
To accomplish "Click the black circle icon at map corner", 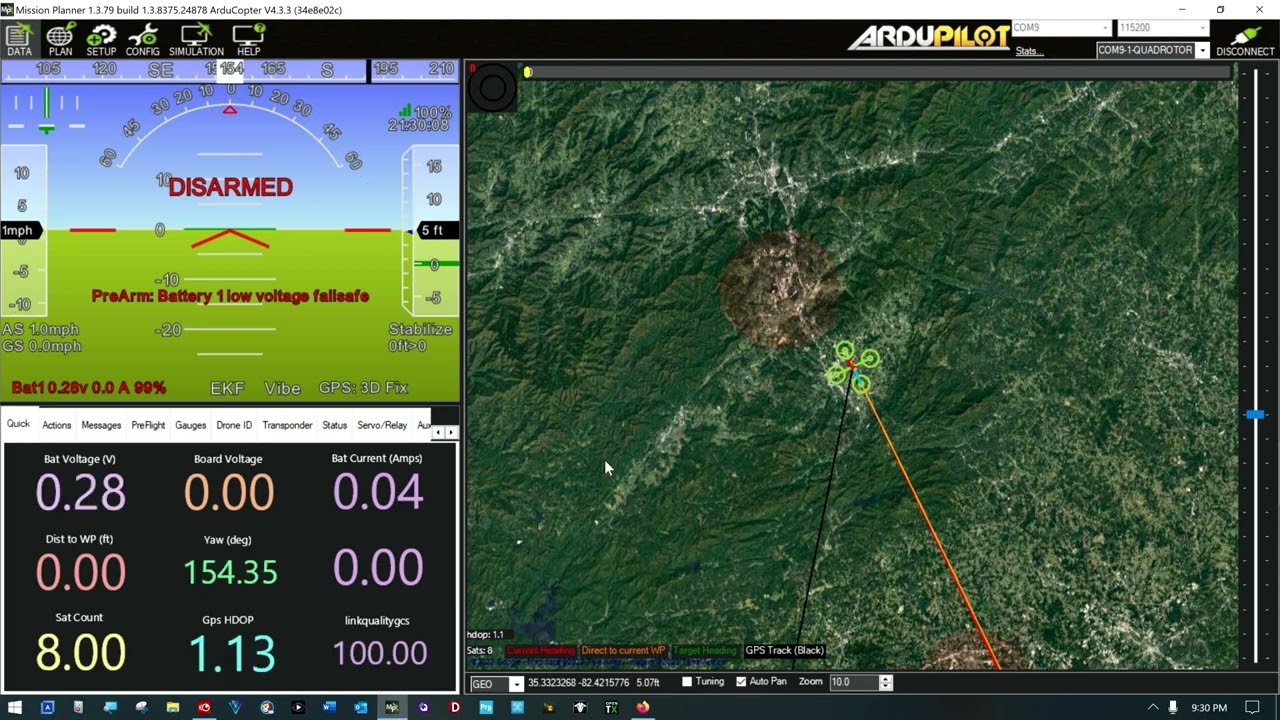I will click(492, 88).
